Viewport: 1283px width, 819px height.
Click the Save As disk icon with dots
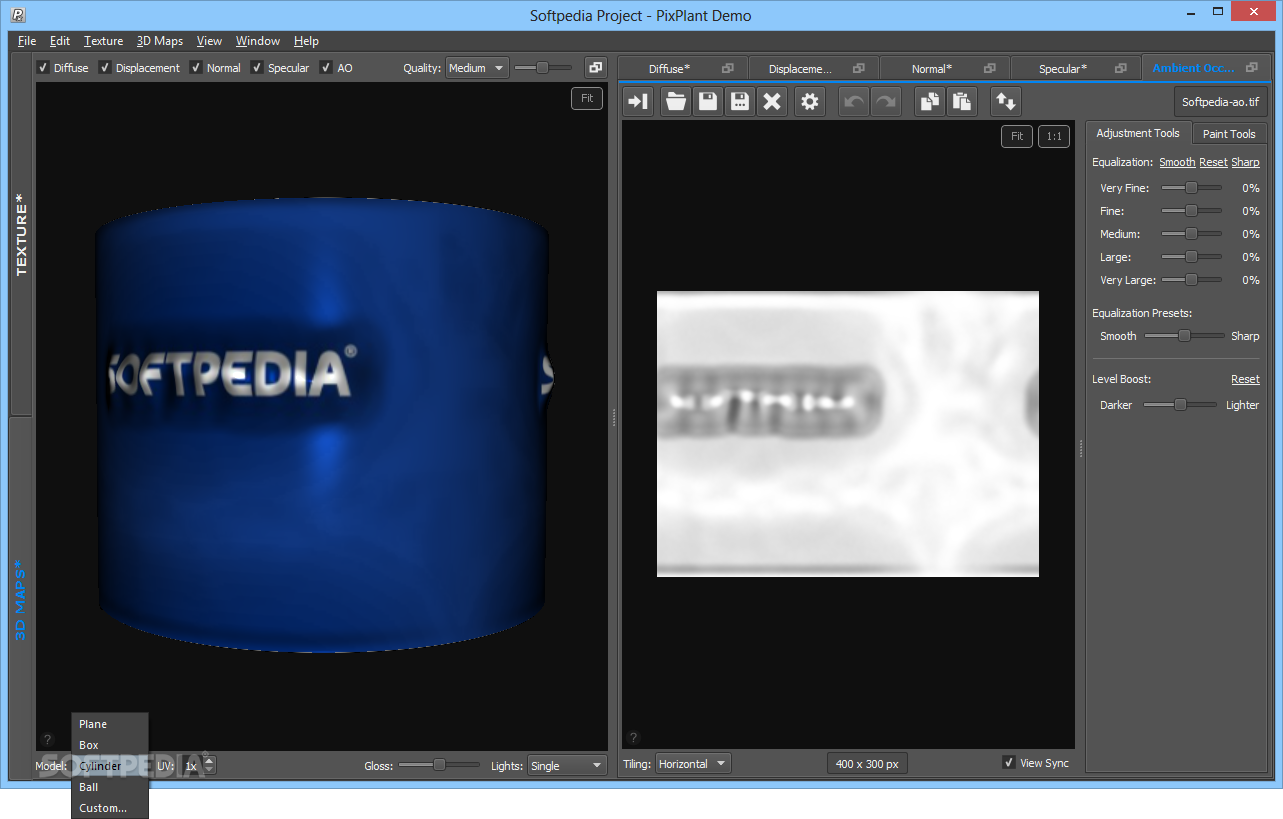pyautogui.click(x=740, y=101)
